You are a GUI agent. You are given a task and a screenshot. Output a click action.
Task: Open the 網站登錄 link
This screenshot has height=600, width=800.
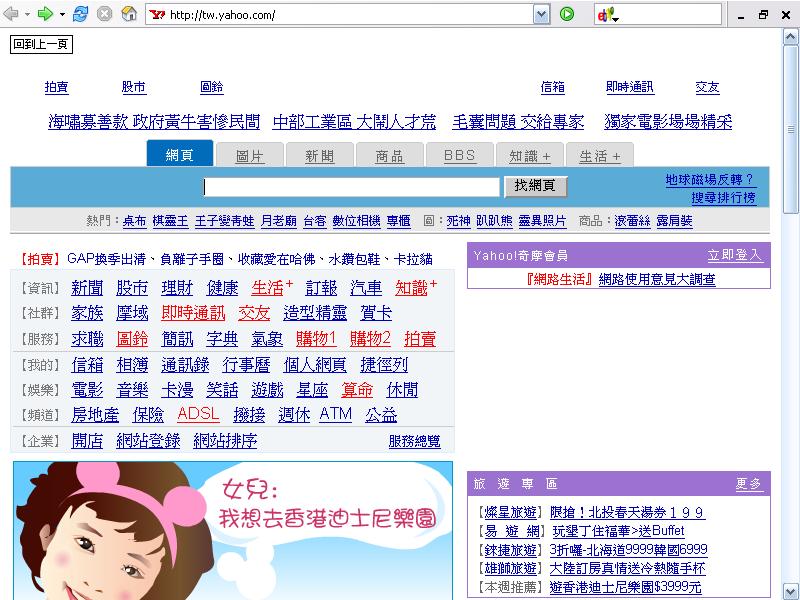(148, 441)
